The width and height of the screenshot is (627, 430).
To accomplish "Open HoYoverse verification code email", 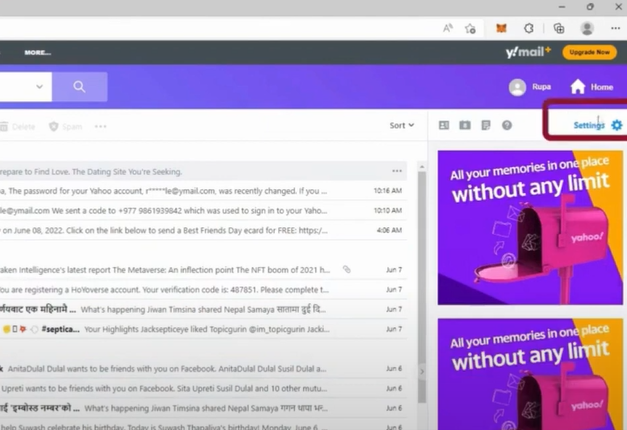I will click(x=204, y=290).
